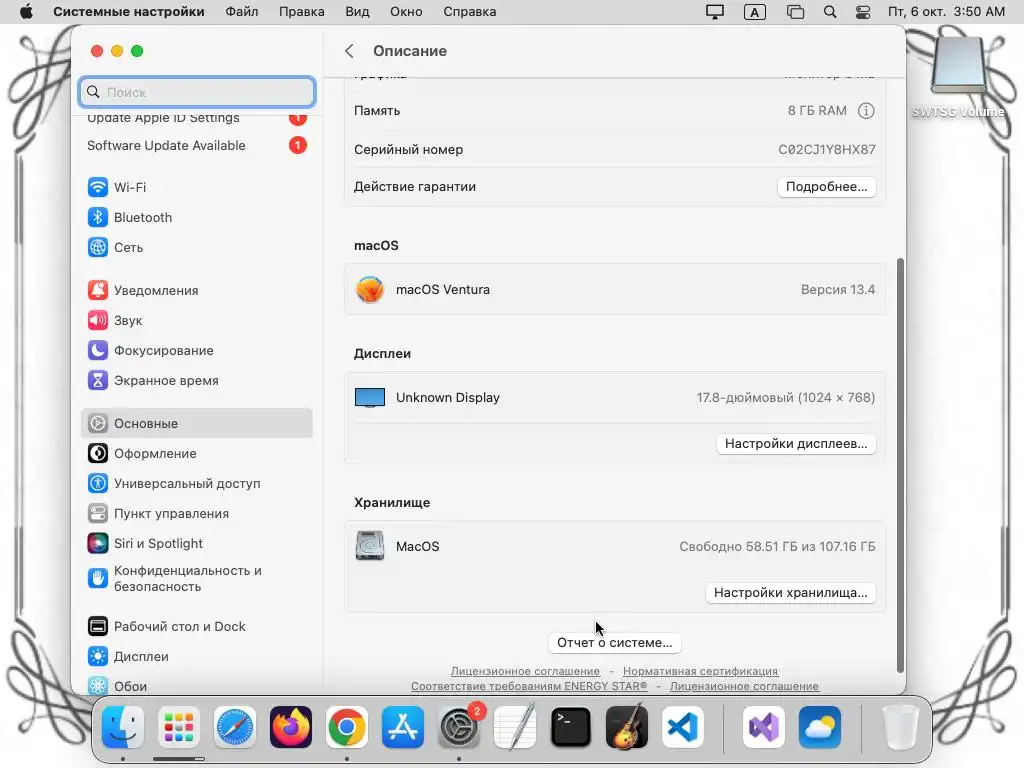The height and width of the screenshot is (768, 1024).
Task: Go back using the back chevron
Action: pyautogui.click(x=349, y=51)
